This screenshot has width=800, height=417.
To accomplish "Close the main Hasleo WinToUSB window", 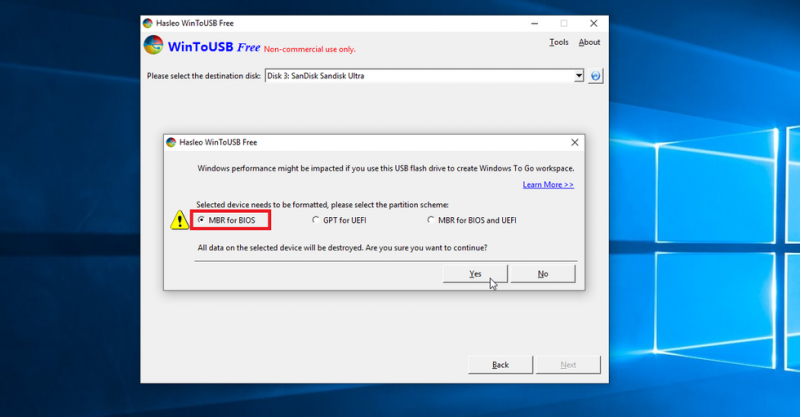I will click(x=593, y=23).
